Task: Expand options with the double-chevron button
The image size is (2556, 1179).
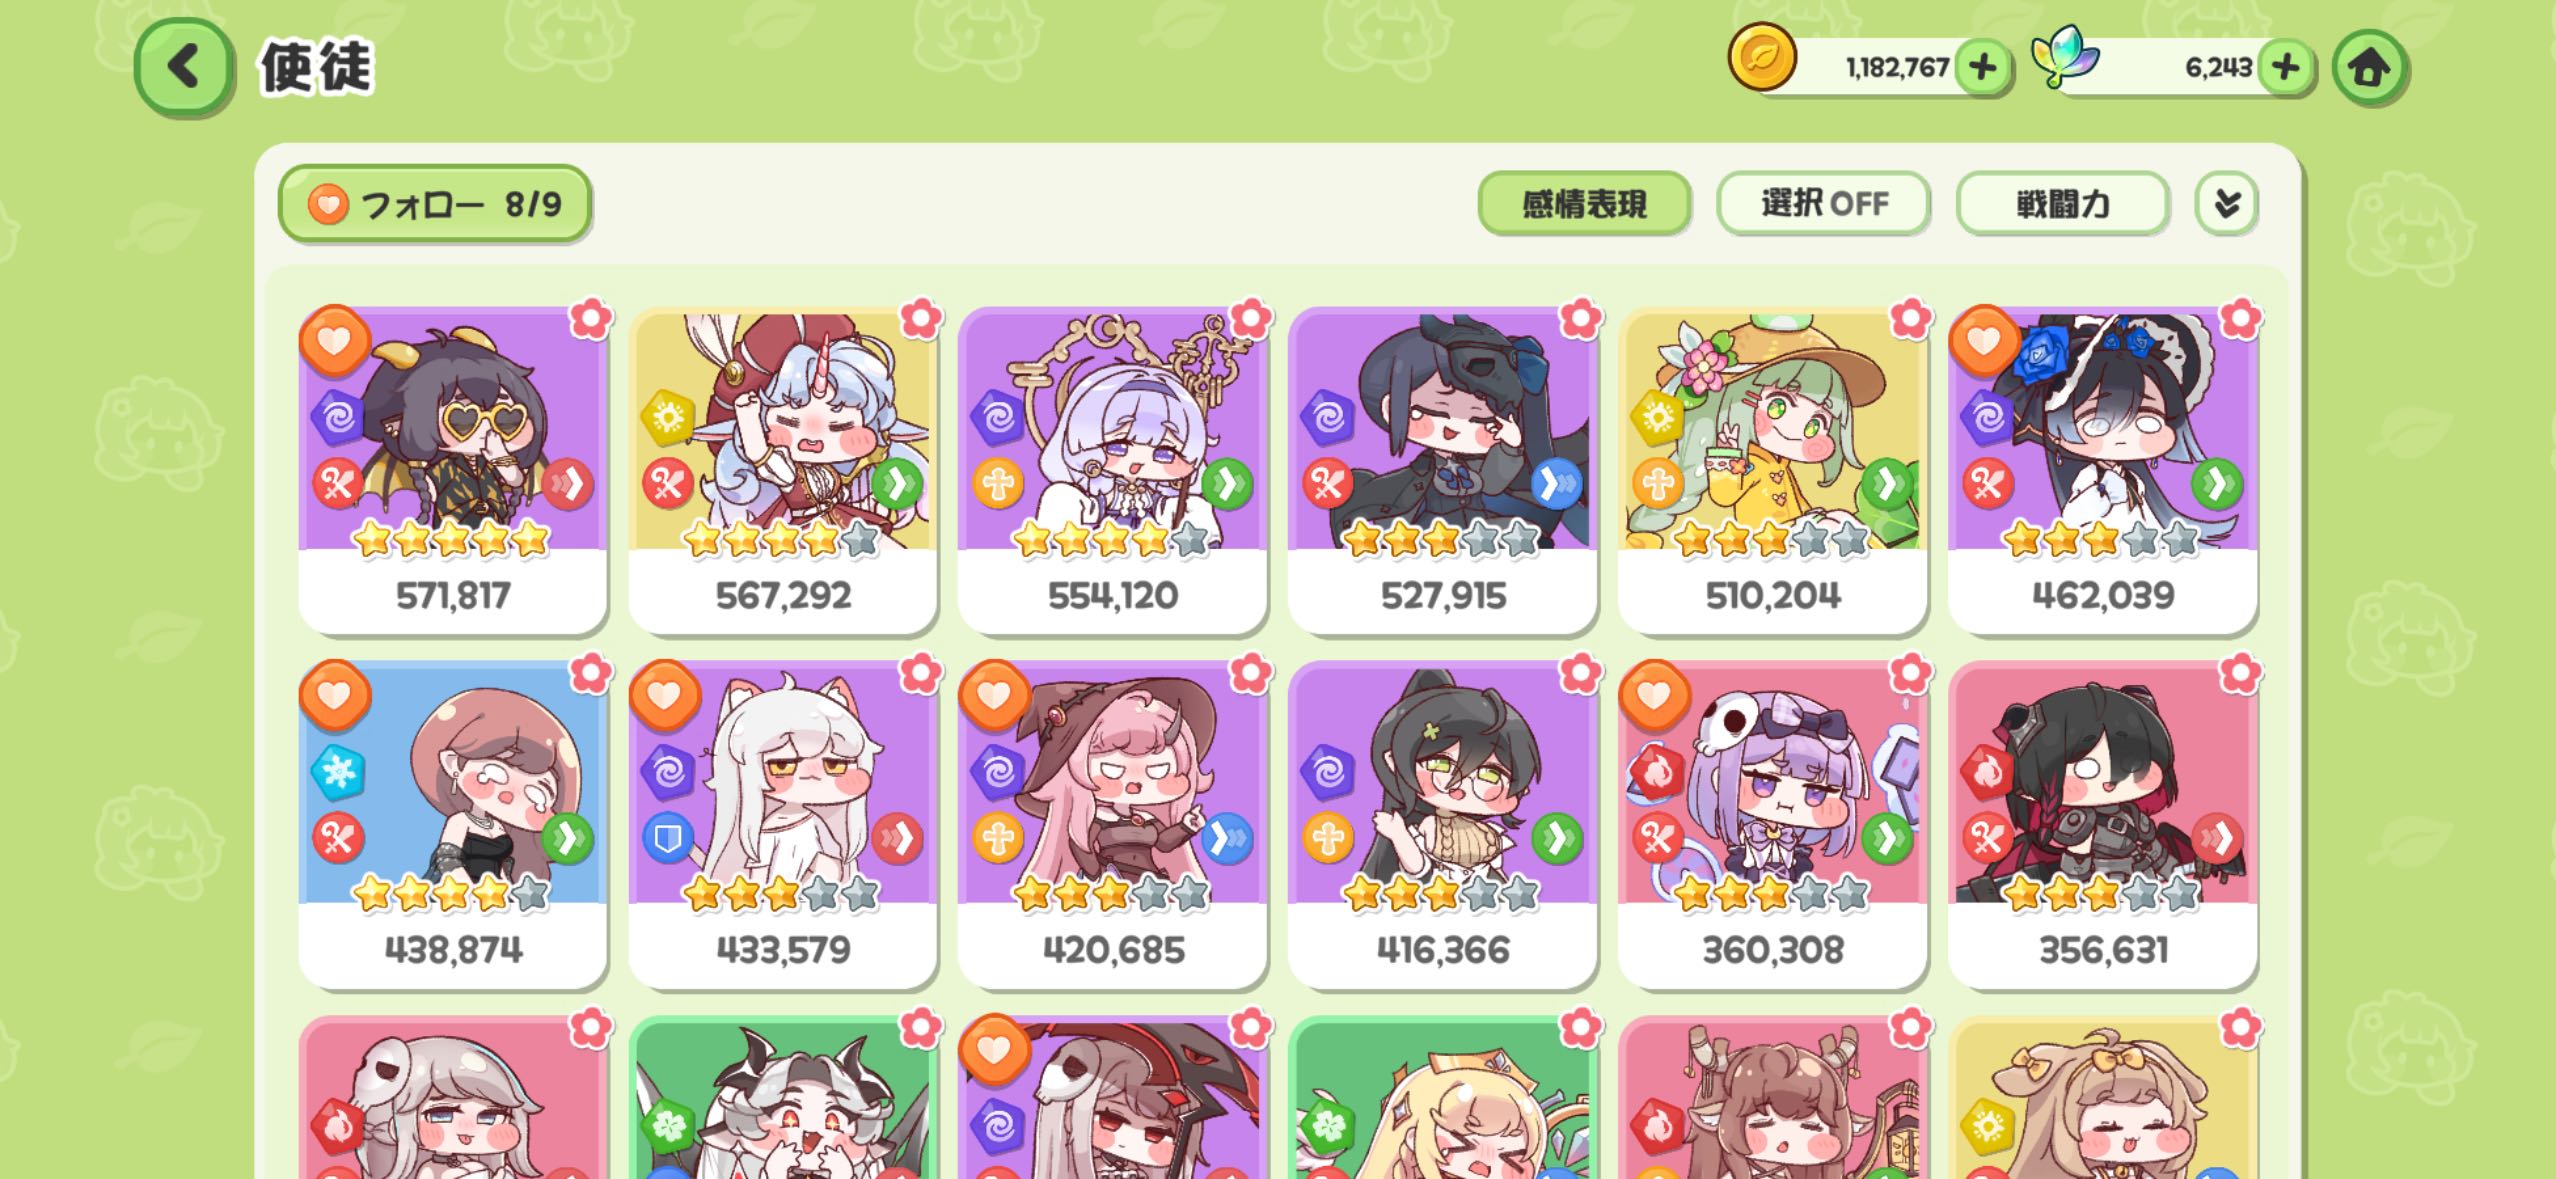Action: 2226,204
